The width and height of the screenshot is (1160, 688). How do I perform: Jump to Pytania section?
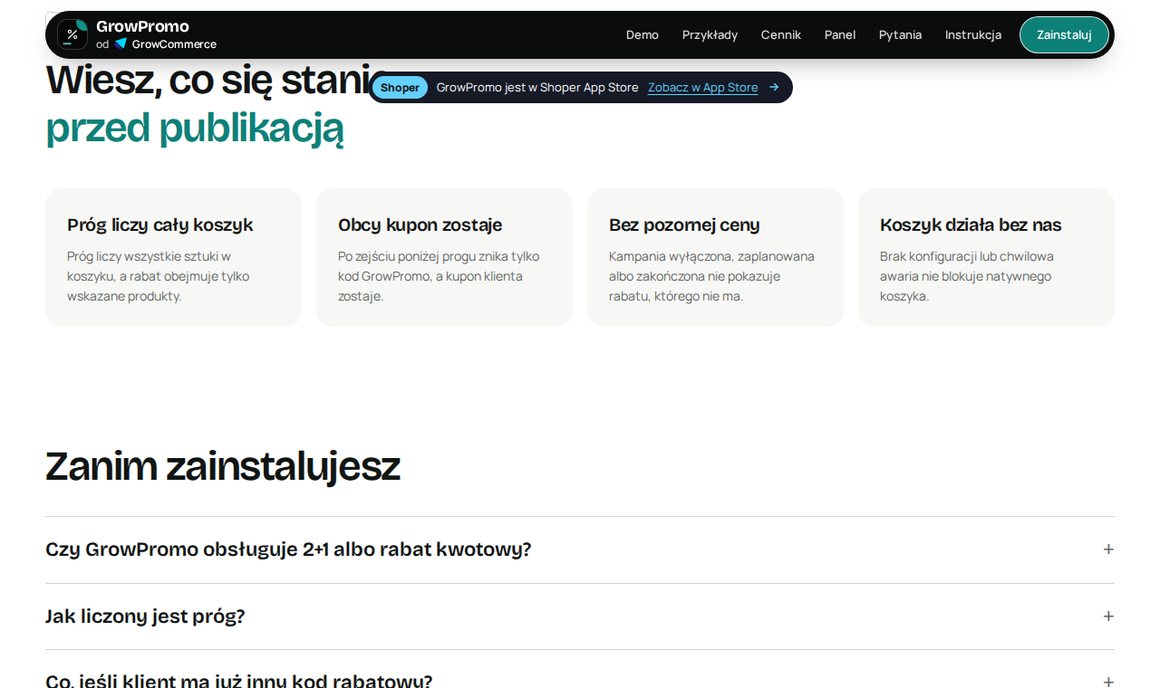tap(900, 35)
